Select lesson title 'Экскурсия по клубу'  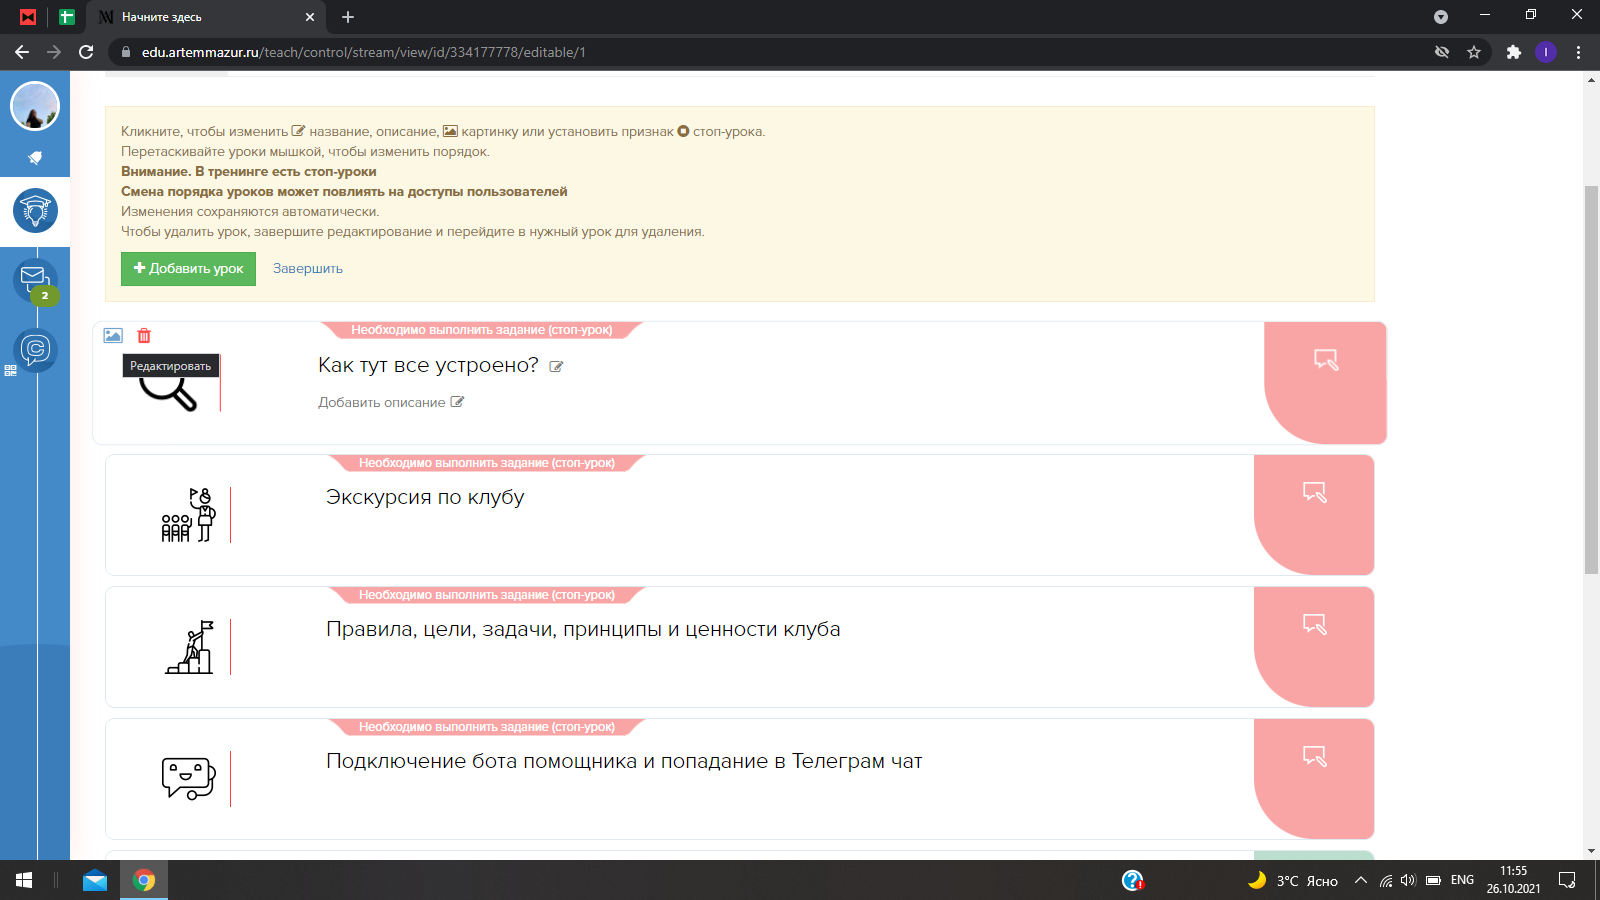click(x=425, y=497)
